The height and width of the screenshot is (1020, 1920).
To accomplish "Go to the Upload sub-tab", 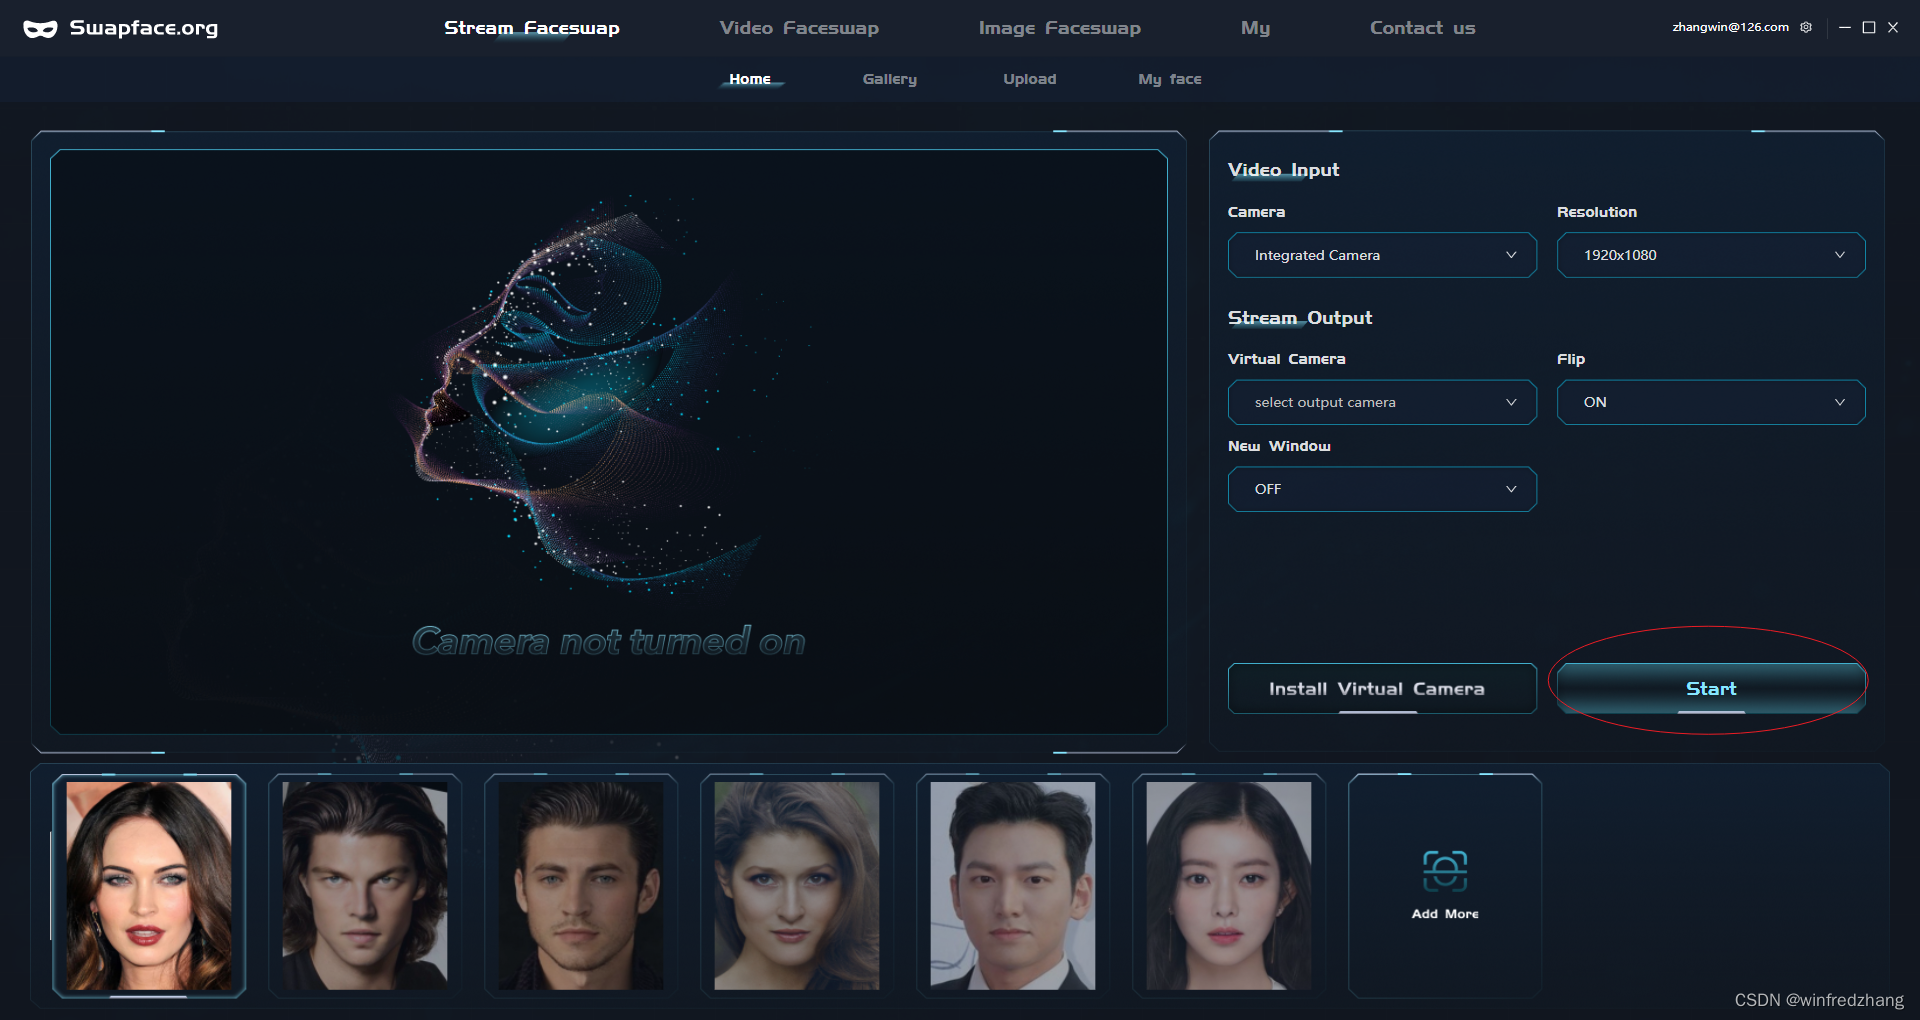I will 1029,79.
